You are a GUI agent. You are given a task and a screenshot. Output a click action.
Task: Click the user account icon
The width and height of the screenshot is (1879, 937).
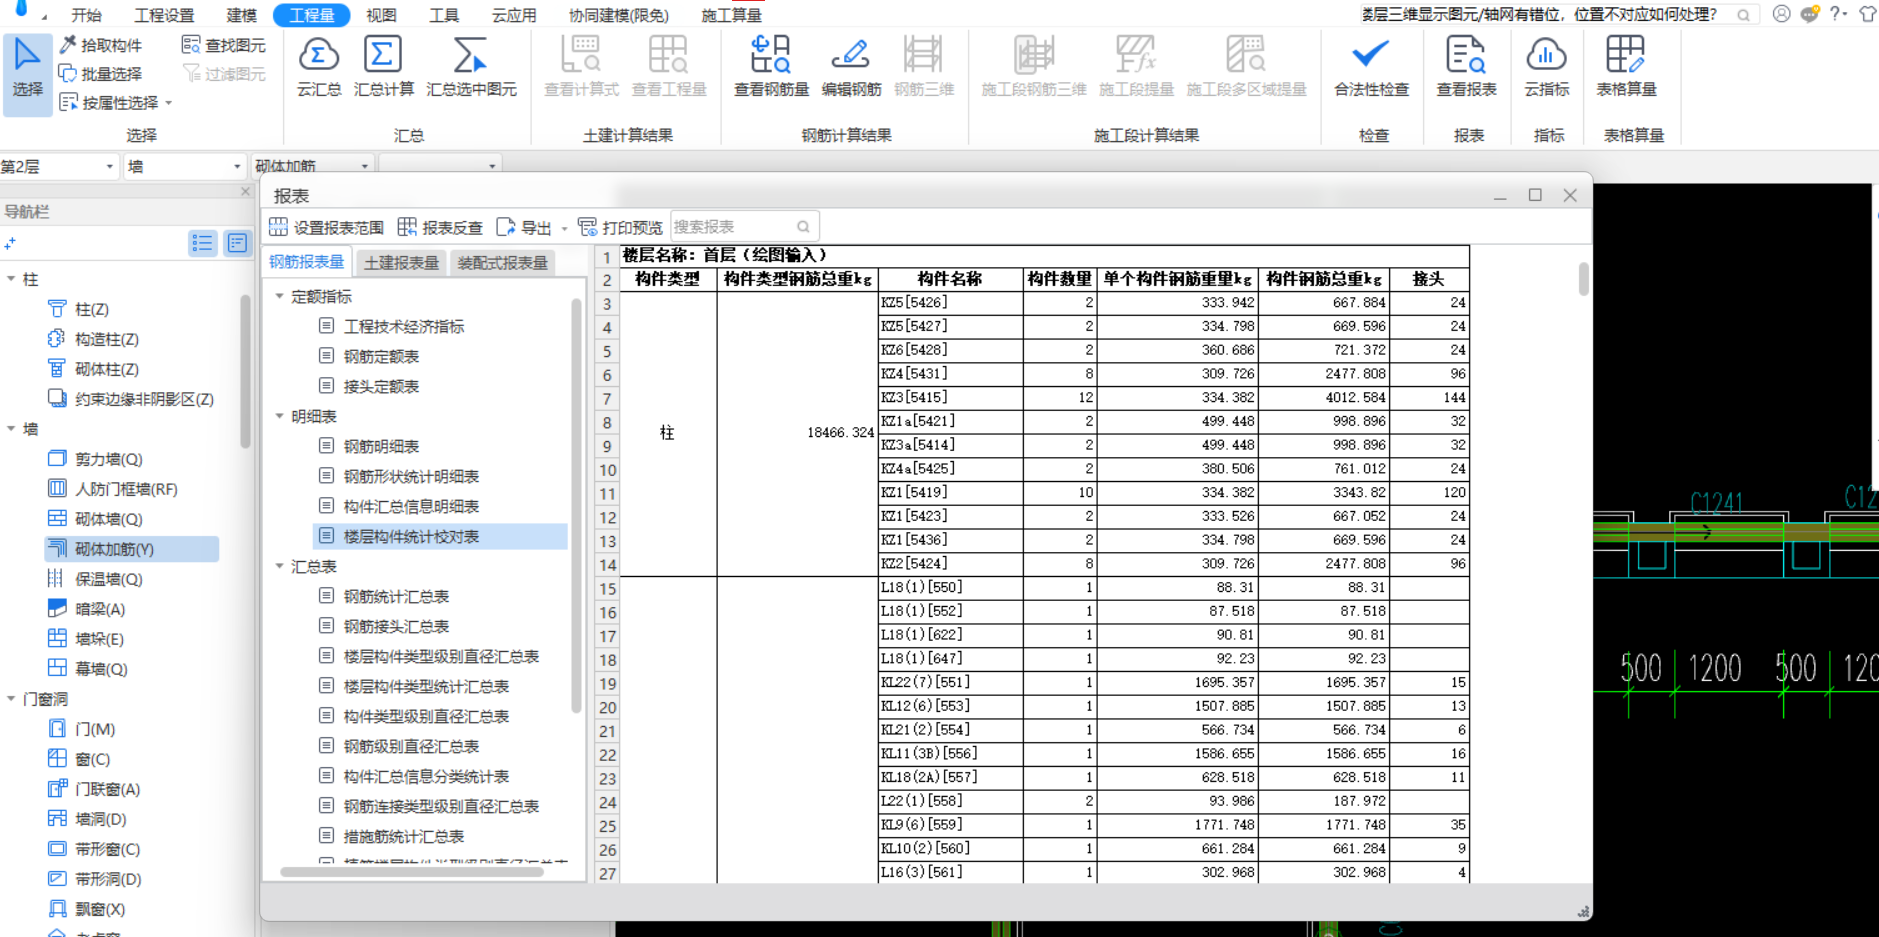pos(1781,14)
